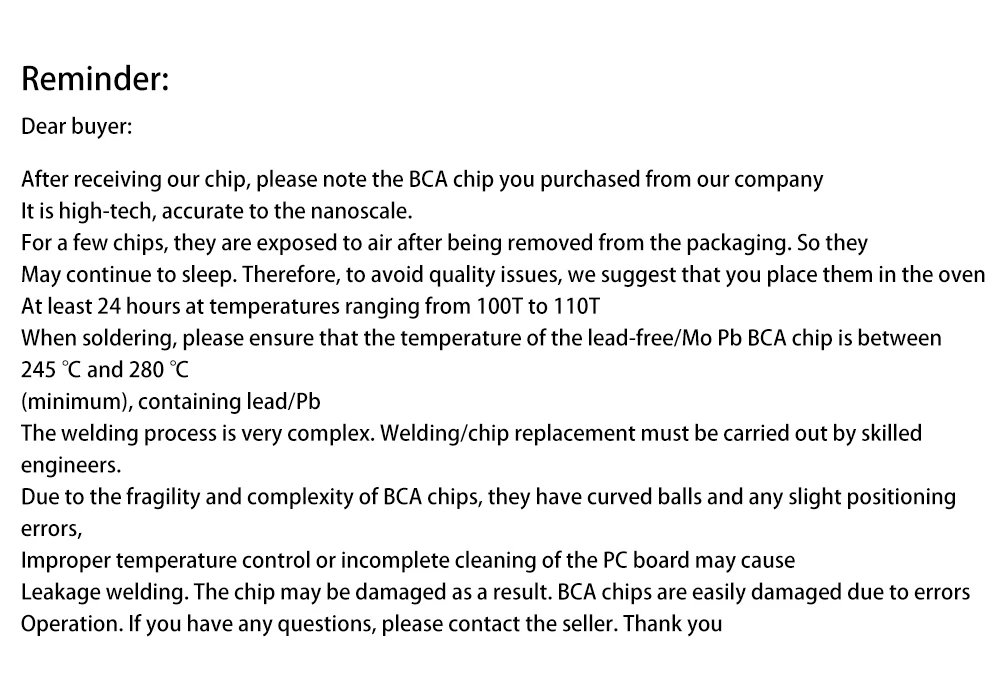Viewport: 1000px width, 700px height.
Task: Click 'The welding process is very complex'
Action: (x=197, y=434)
